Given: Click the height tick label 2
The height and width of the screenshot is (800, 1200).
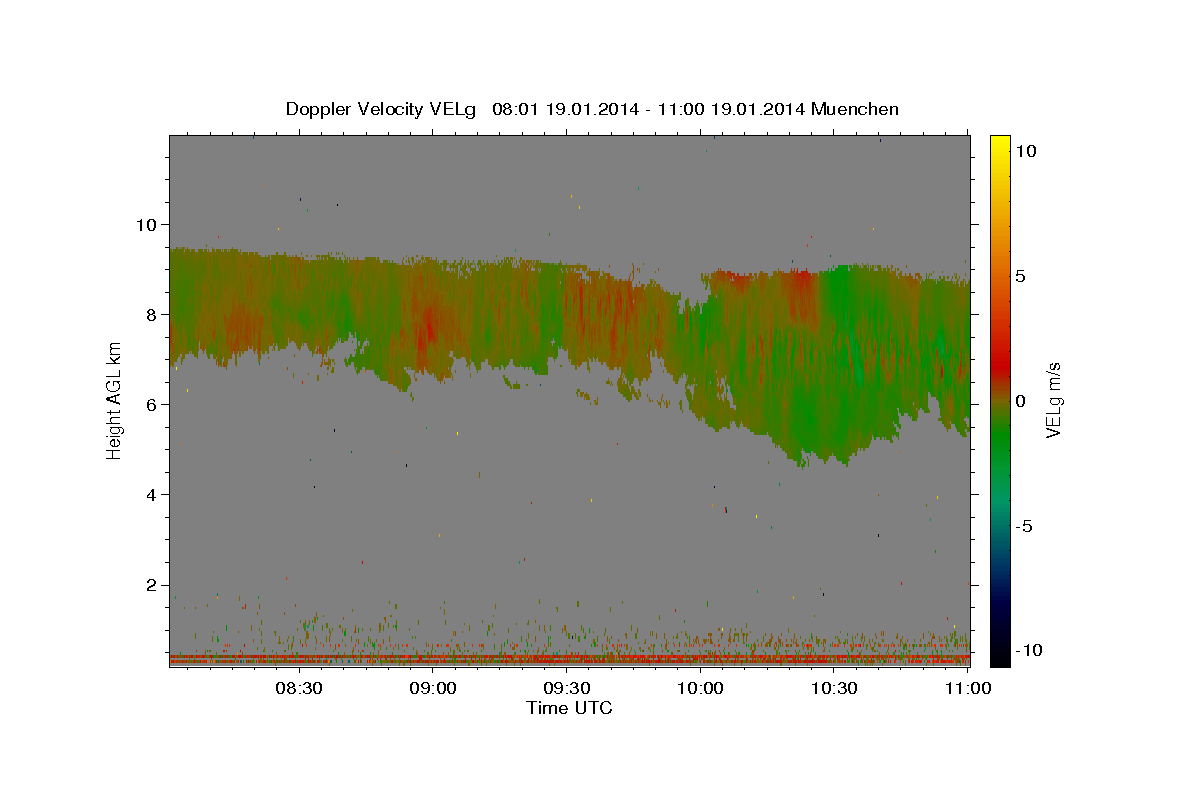Looking at the screenshot, I should tap(150, 585).
